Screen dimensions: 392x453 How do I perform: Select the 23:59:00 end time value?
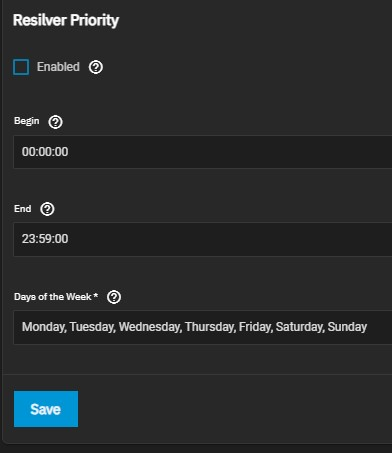45,239
